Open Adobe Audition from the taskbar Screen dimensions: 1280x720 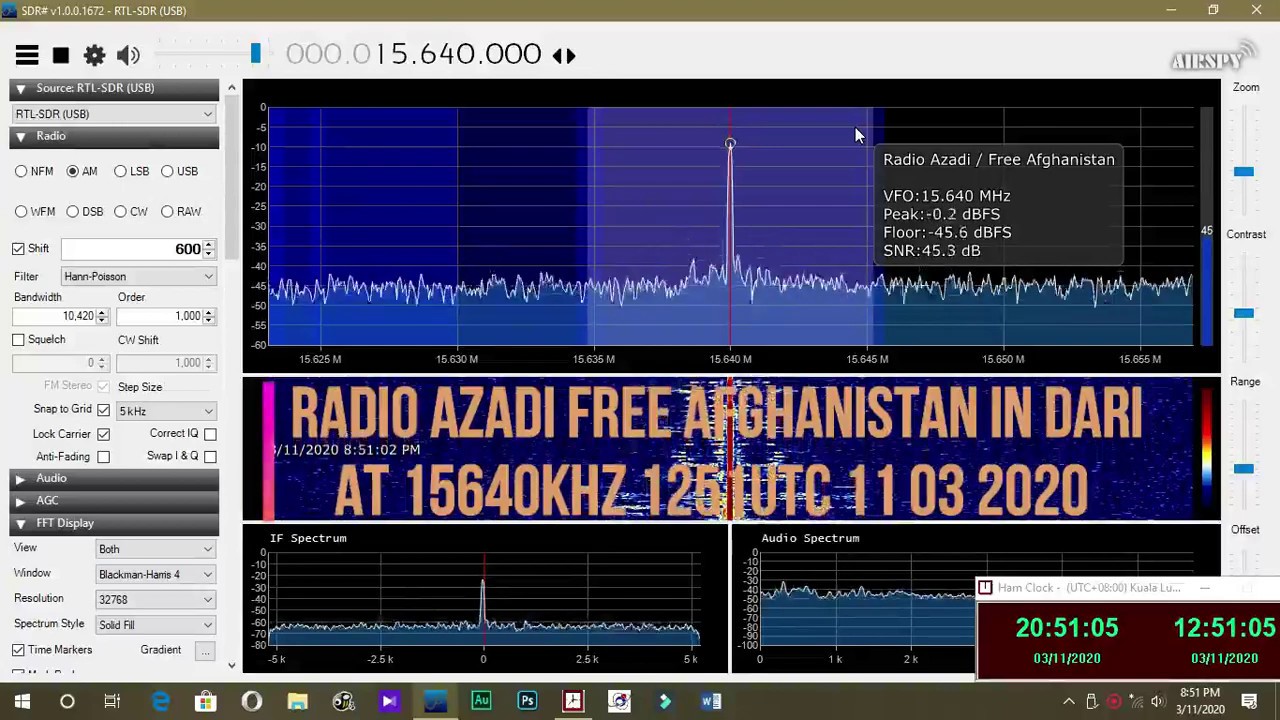pos(481,702)
